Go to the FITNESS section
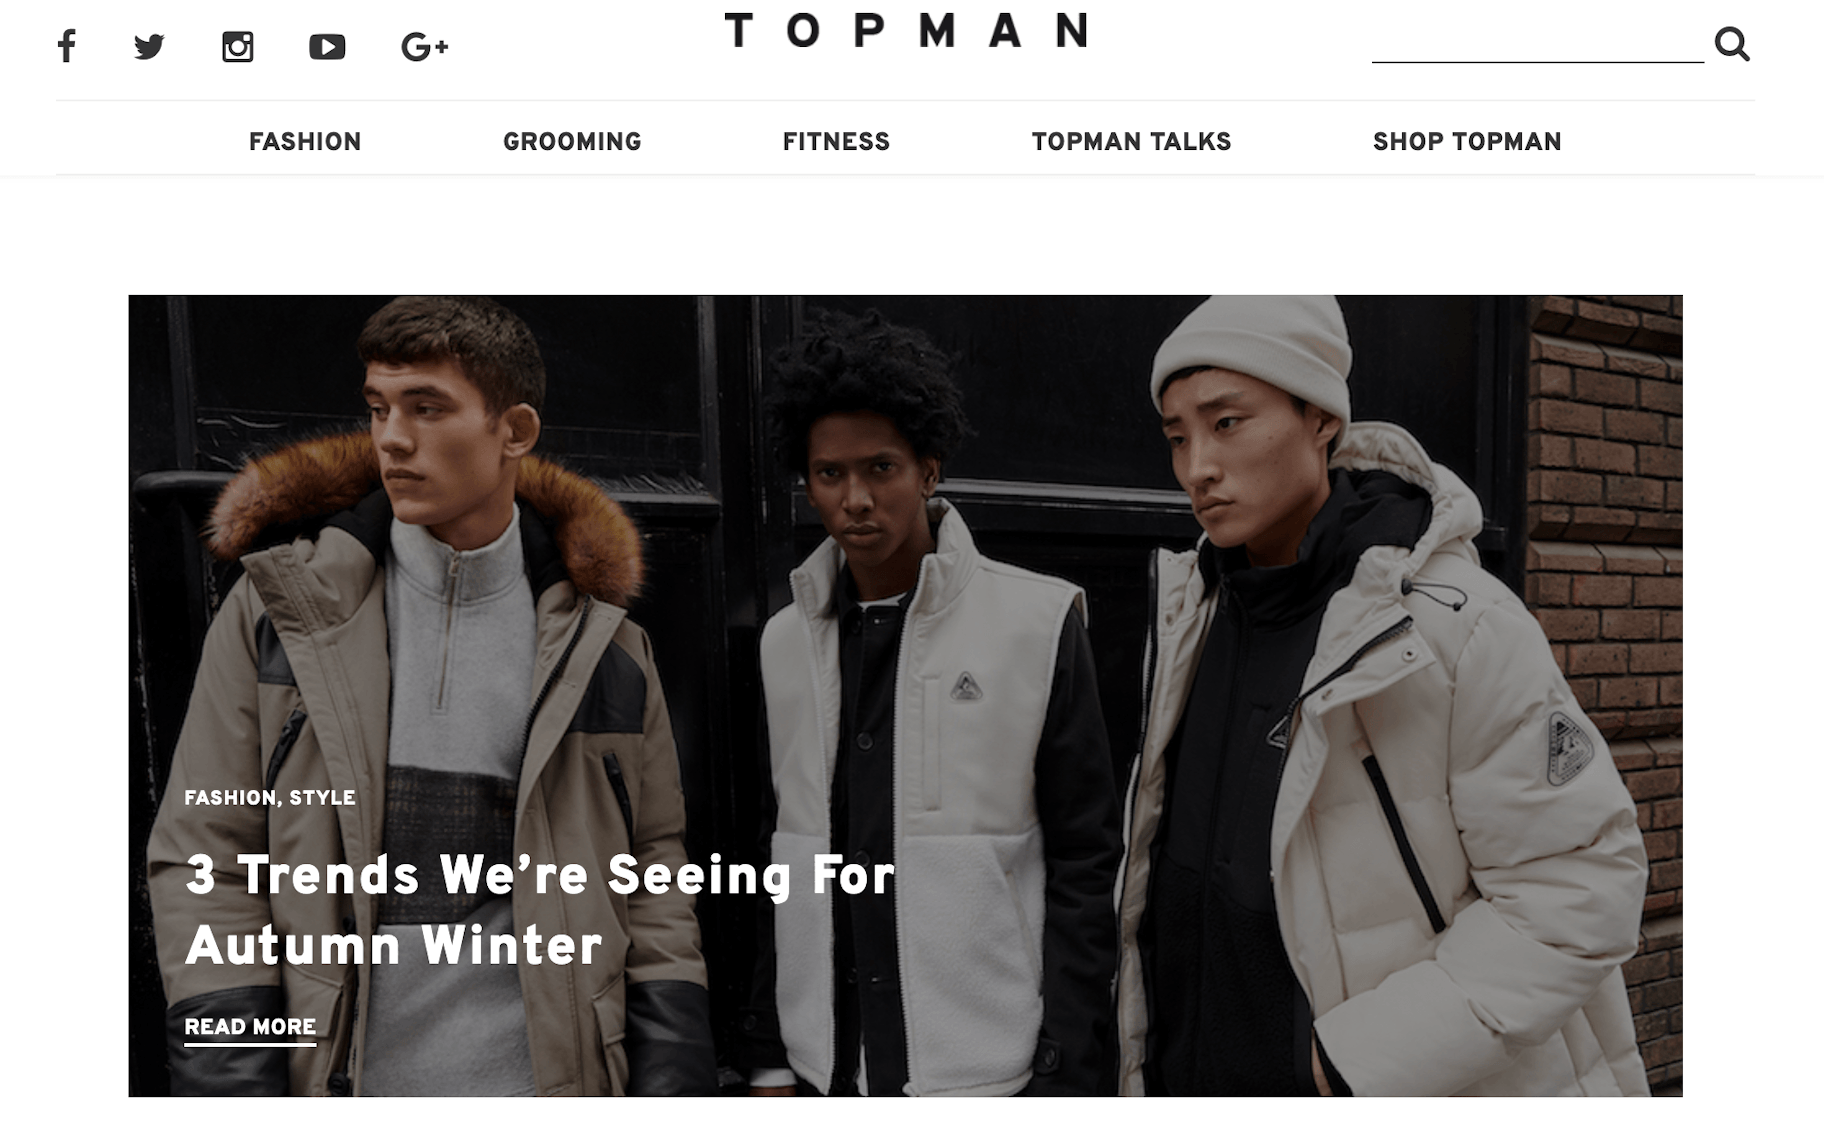The height and width of the screenshot is (1148, 1824). [x=836, y=142]
